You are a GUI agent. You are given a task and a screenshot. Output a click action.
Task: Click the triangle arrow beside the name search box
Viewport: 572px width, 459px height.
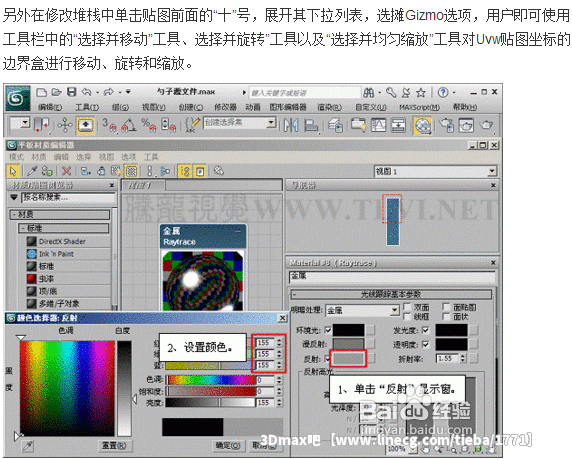coord(14,197)
